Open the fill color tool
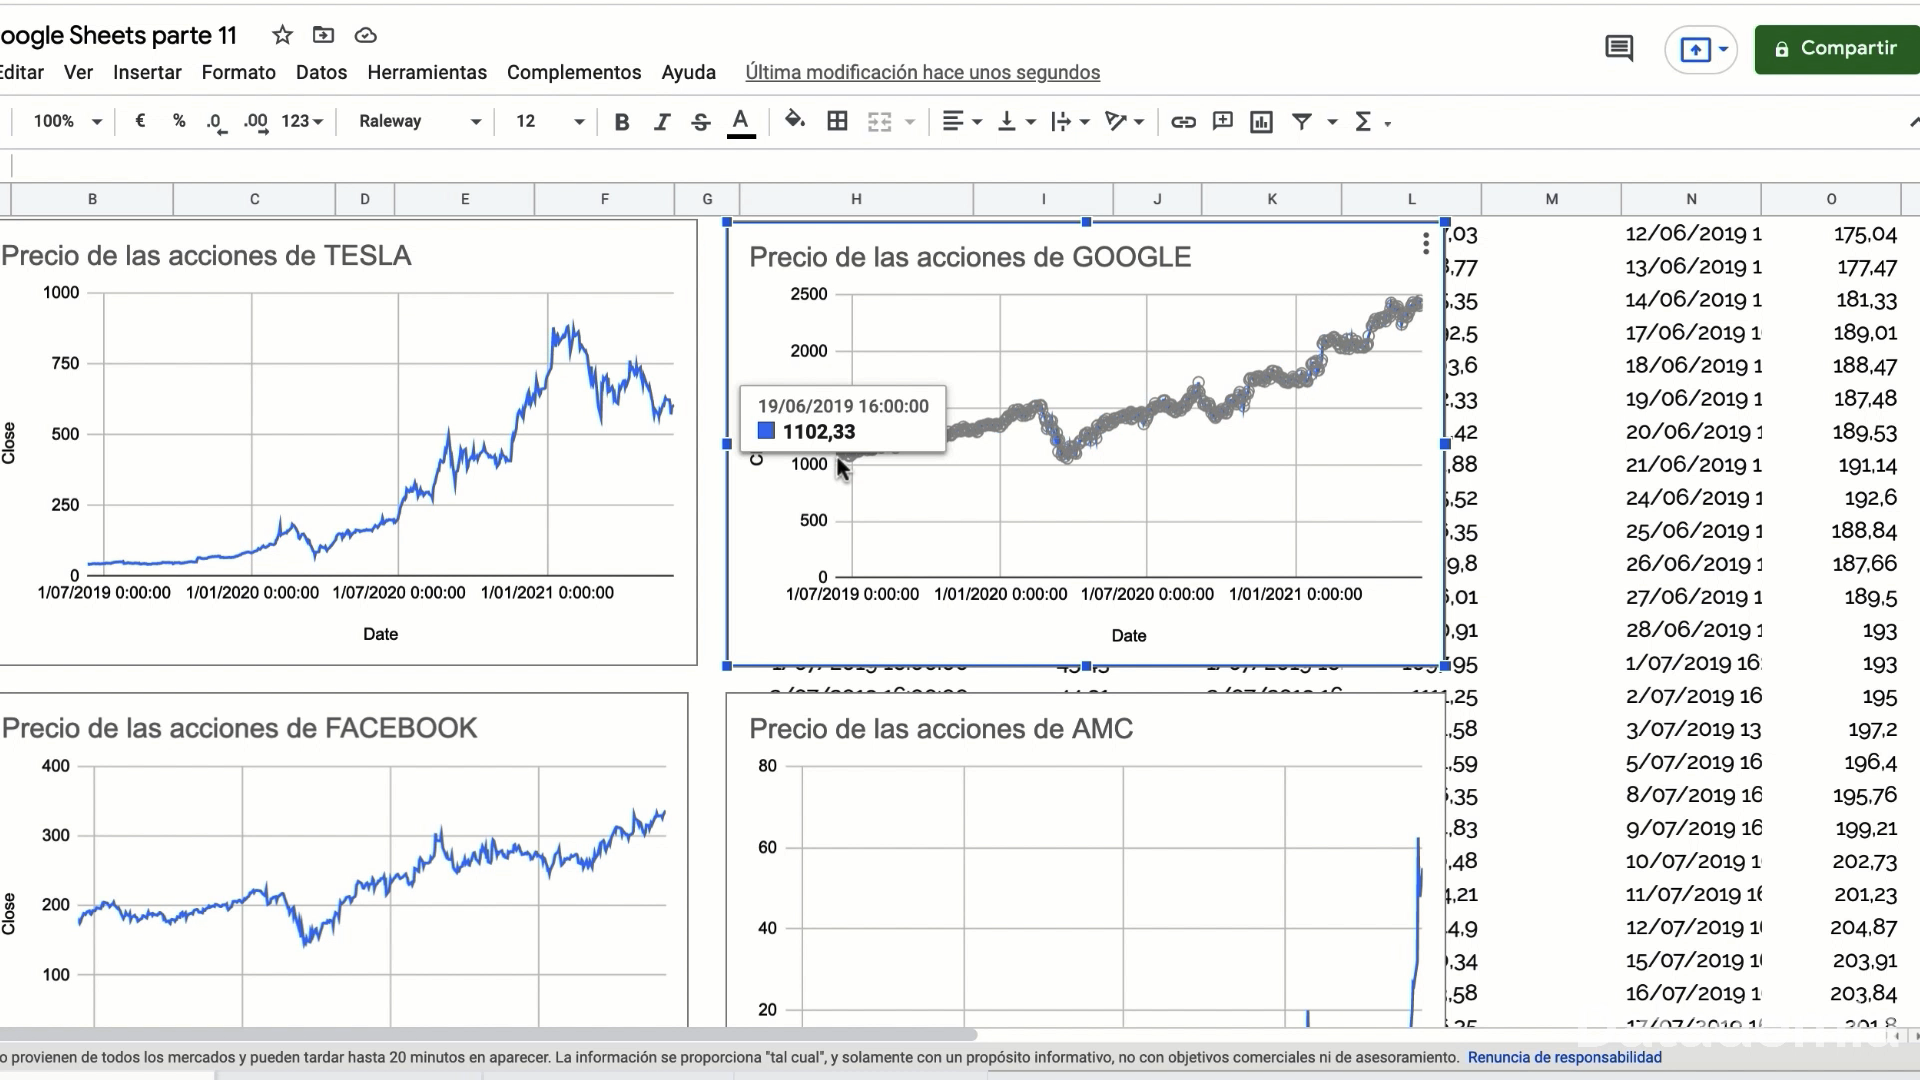The width and height of the screenshot is (1920, 1080). pyautogui.click(x=795, y=121)
